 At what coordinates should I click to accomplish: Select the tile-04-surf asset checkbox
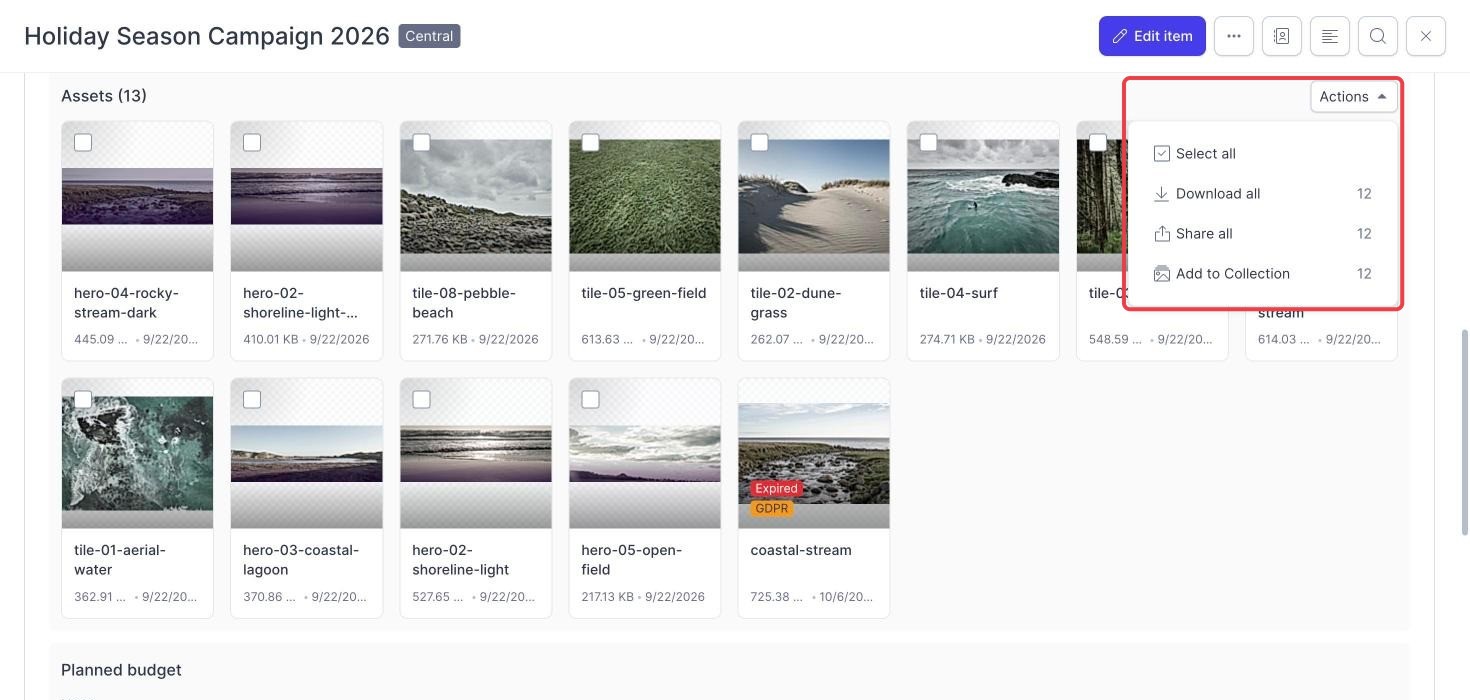(x=929, y=143)
